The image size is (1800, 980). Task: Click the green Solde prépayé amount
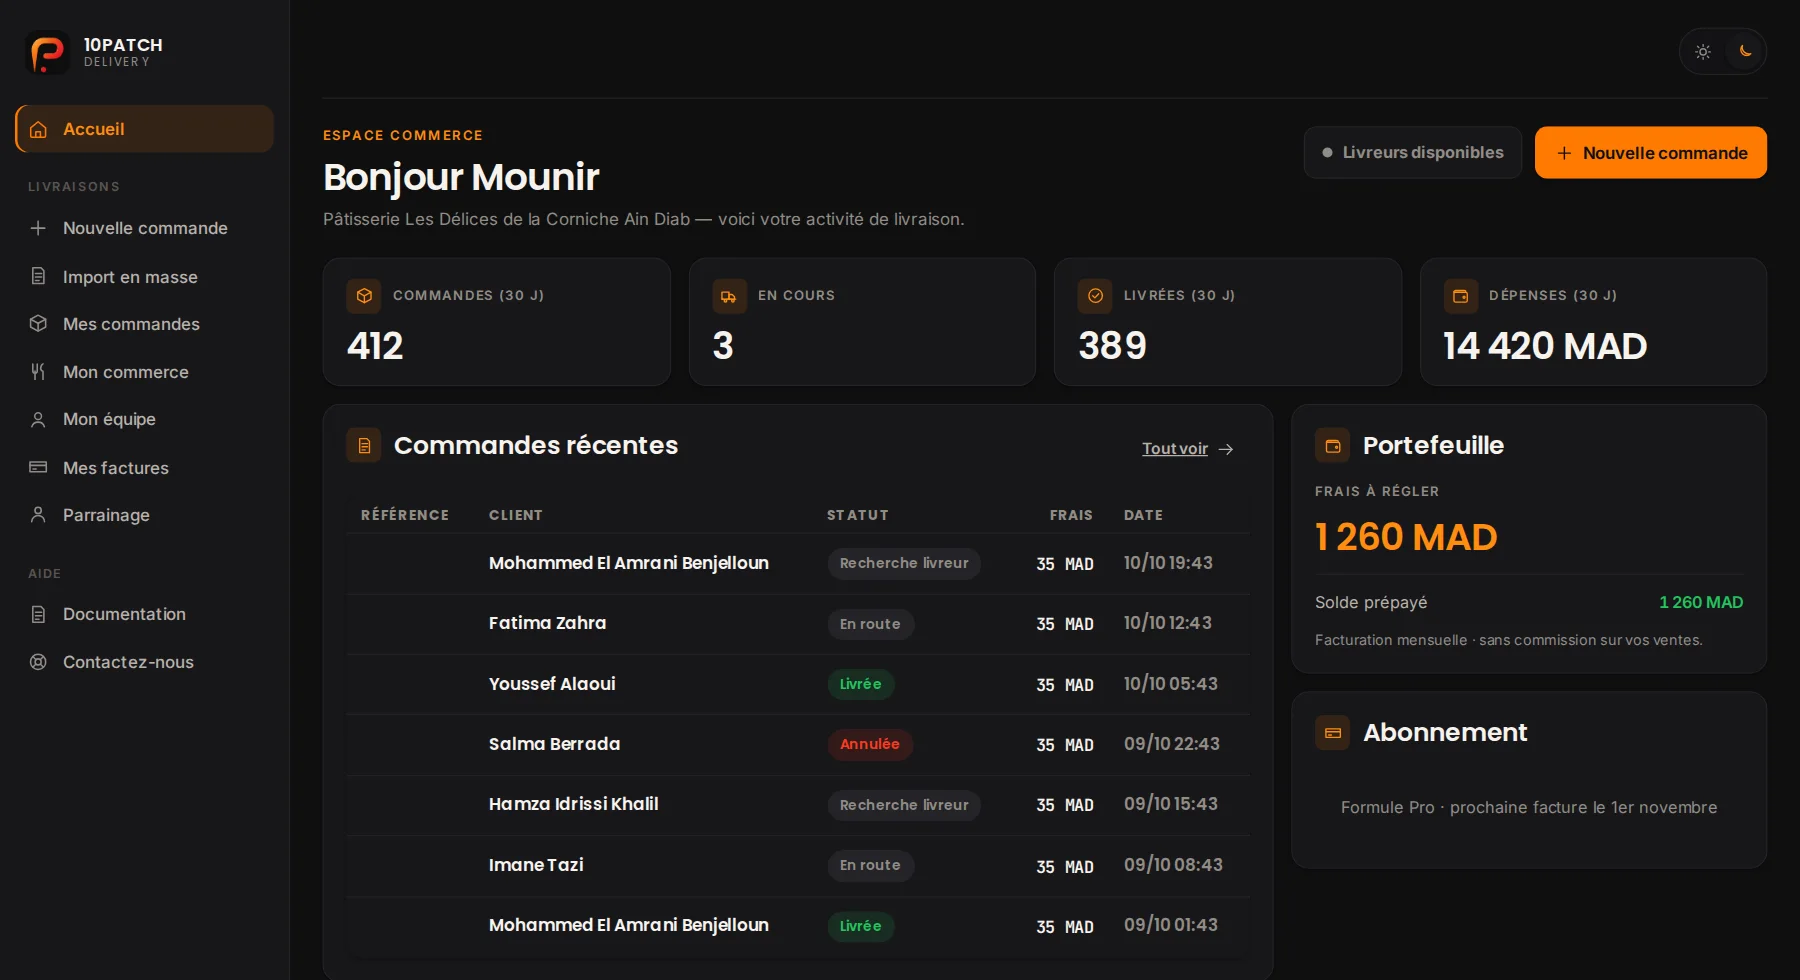pyautogui.click(x=1701, y=602)
